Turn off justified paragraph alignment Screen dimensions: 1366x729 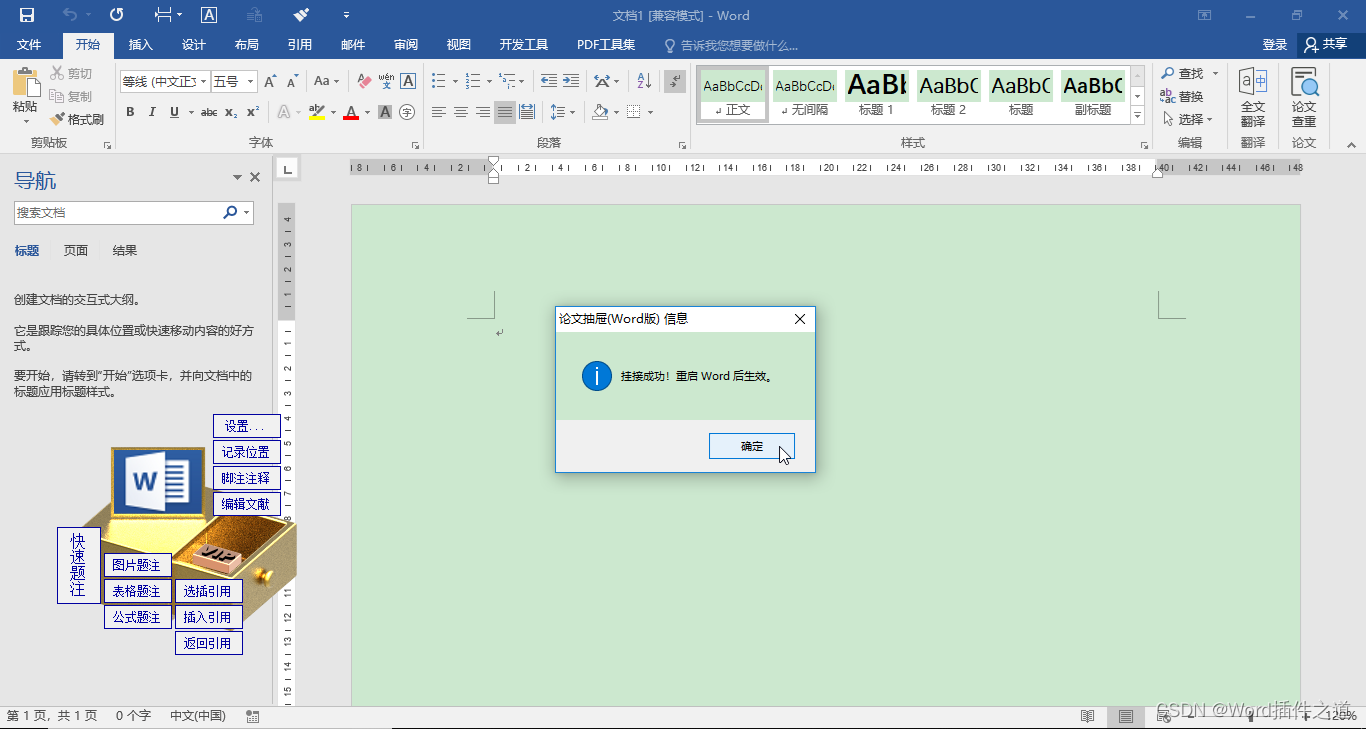tap(505, 112)
